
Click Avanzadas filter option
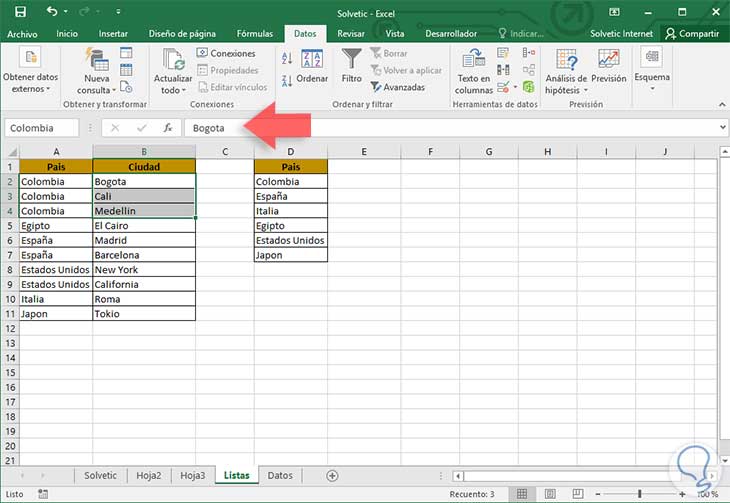click(x=399, y=87)
